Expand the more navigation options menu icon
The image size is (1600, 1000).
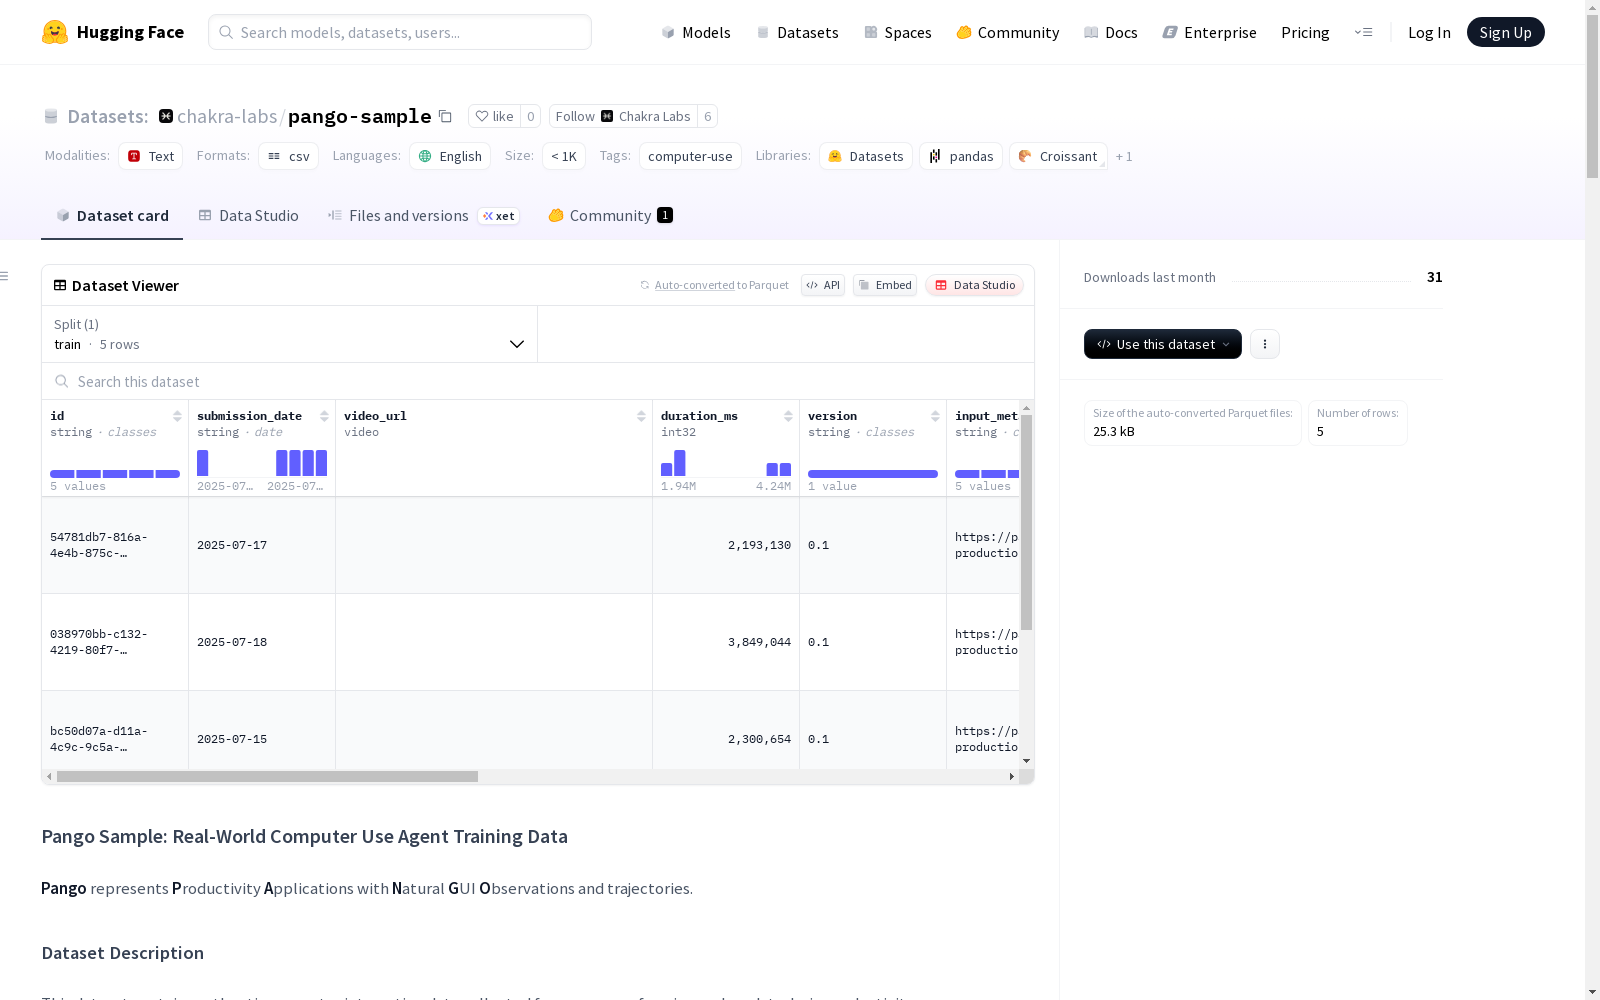pyautogui.click(x=1363, y=32)
